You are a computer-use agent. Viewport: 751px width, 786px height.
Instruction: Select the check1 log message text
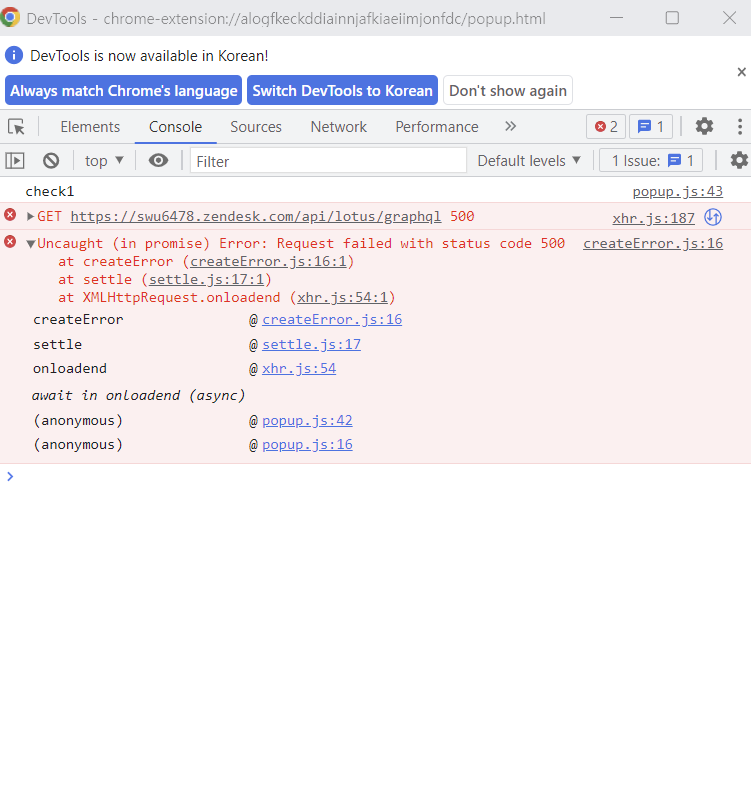(50, 191)
